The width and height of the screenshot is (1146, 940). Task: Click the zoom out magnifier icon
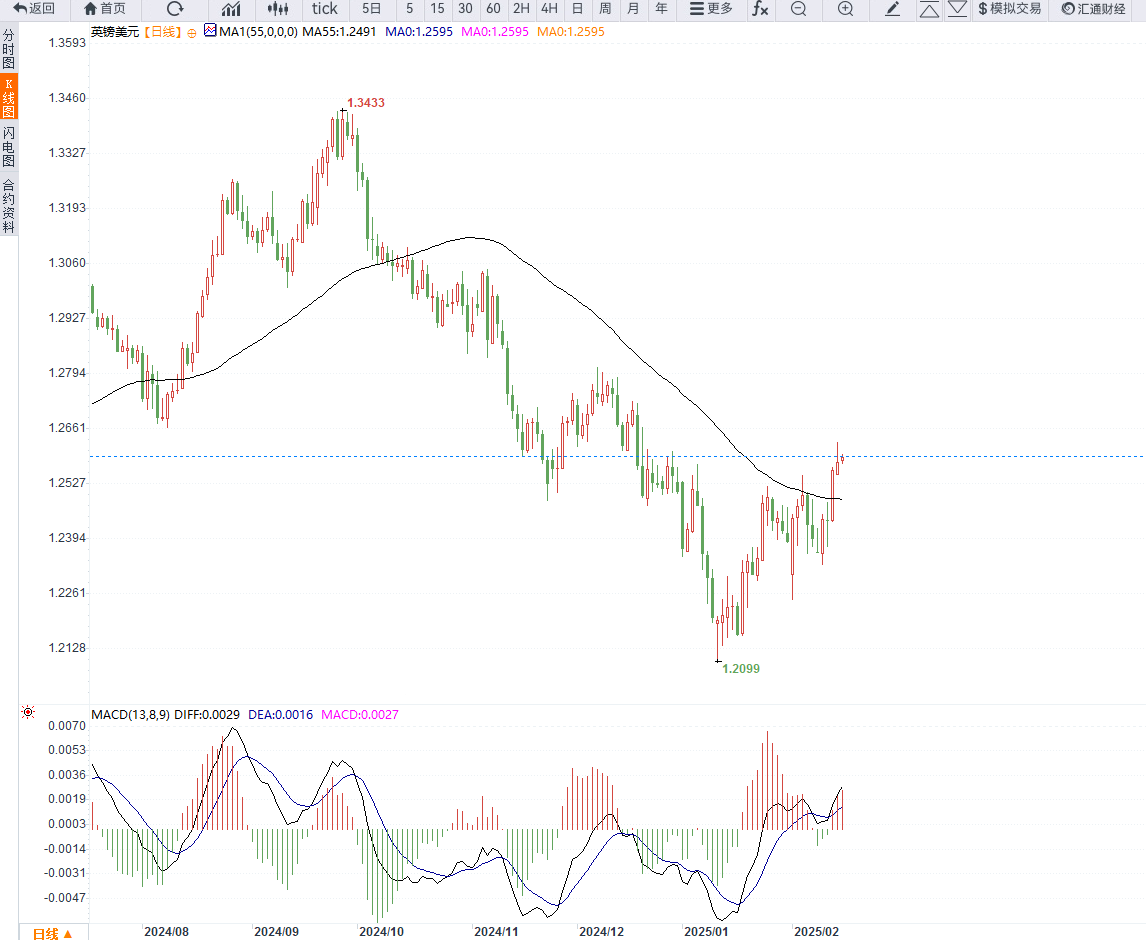798,9
